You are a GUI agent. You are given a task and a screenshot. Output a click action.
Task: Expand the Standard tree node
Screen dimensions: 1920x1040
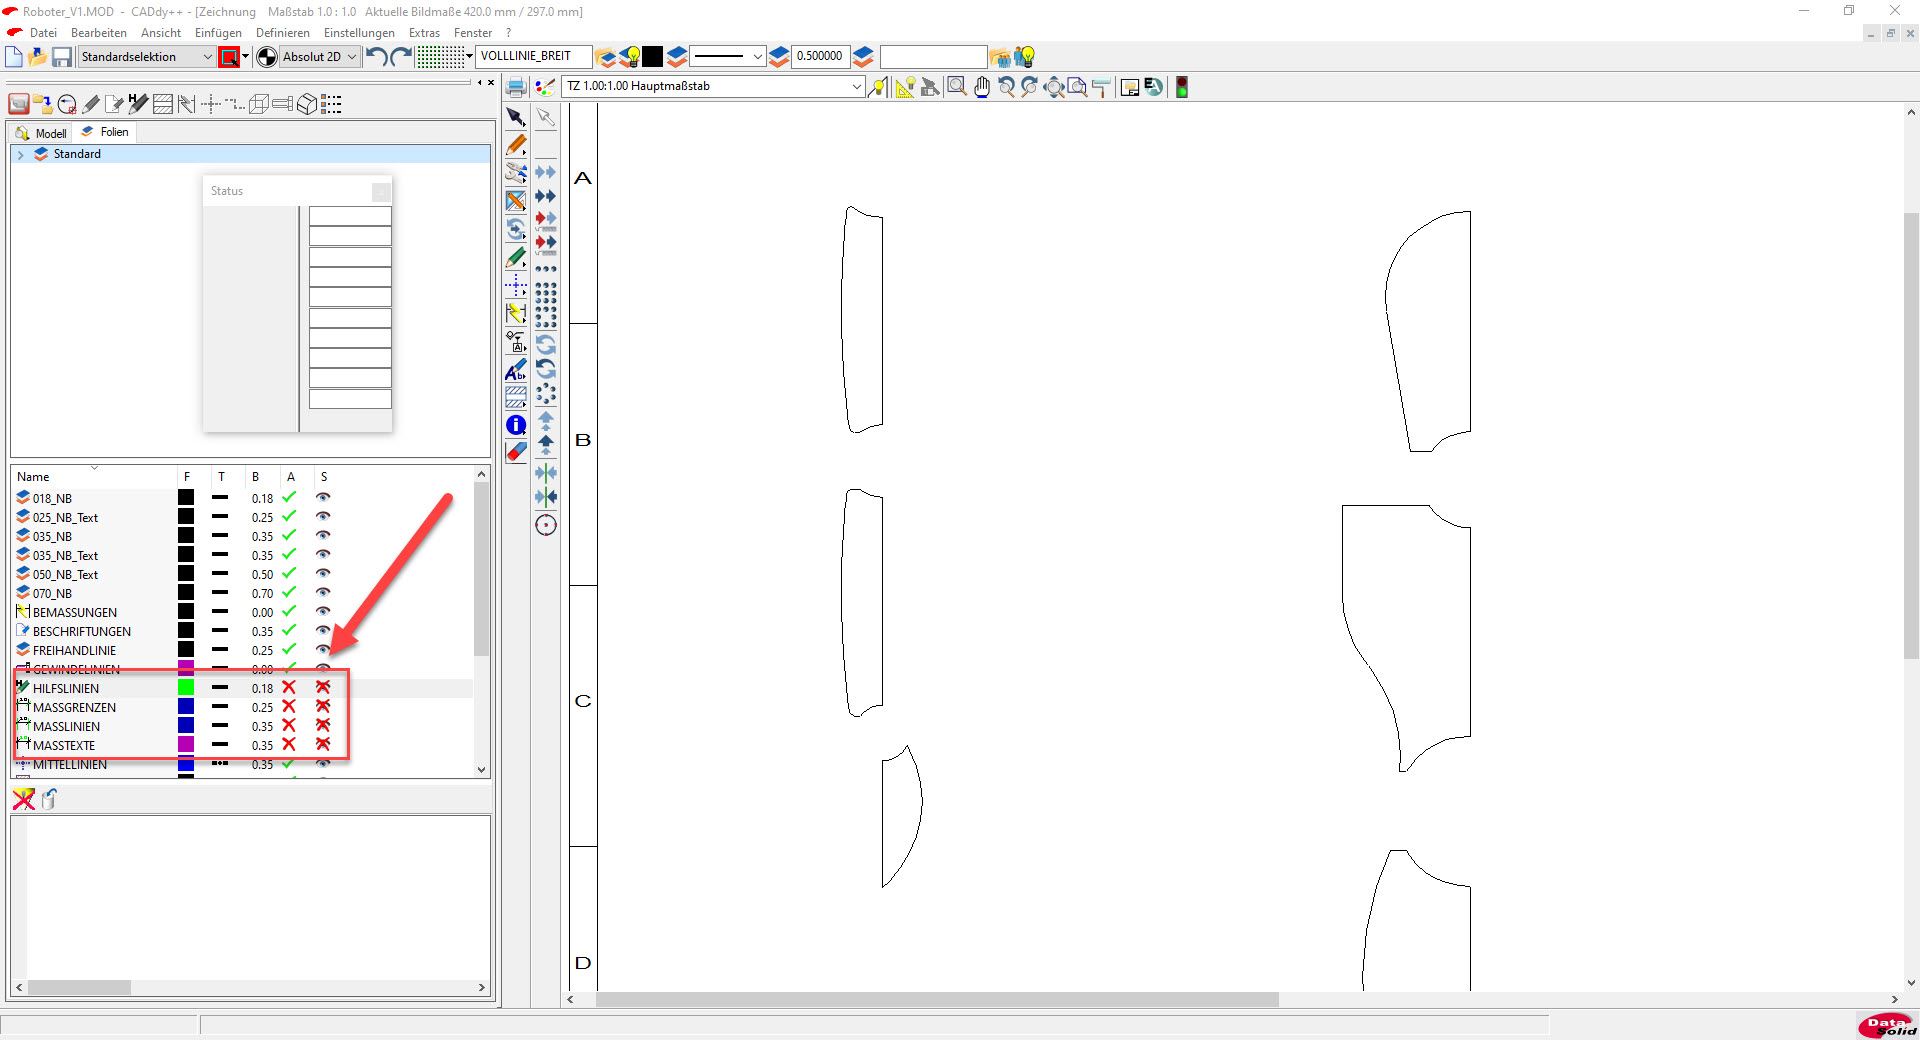20,155
